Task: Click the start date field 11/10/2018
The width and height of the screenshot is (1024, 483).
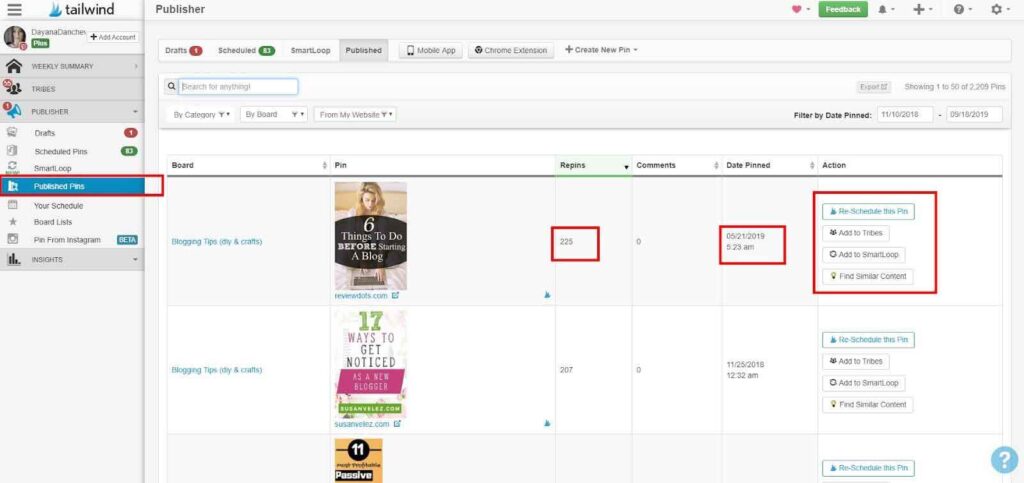Action: coord(905,114)
